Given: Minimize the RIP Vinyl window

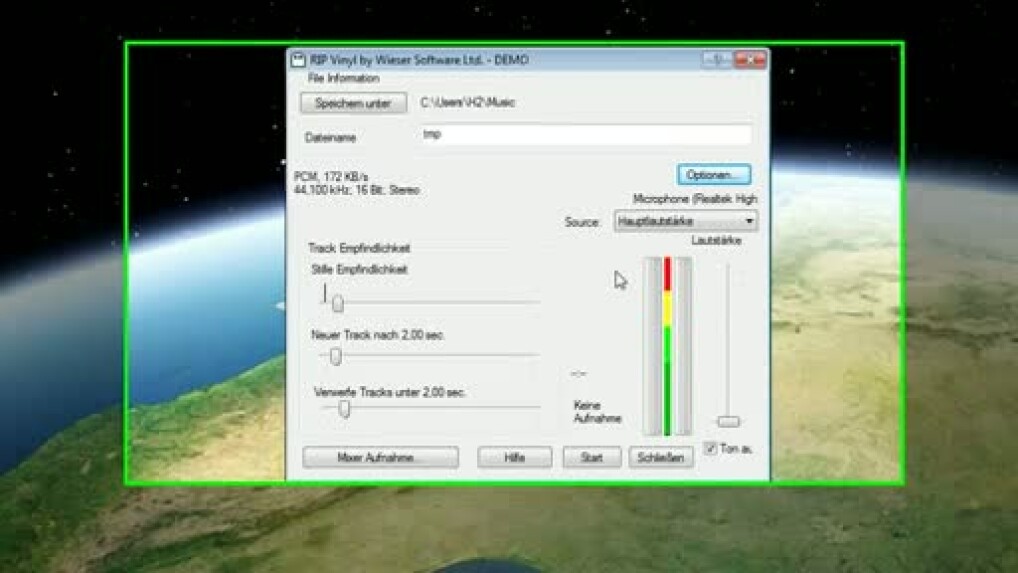Looking at the screenshot, I should 710,60.
